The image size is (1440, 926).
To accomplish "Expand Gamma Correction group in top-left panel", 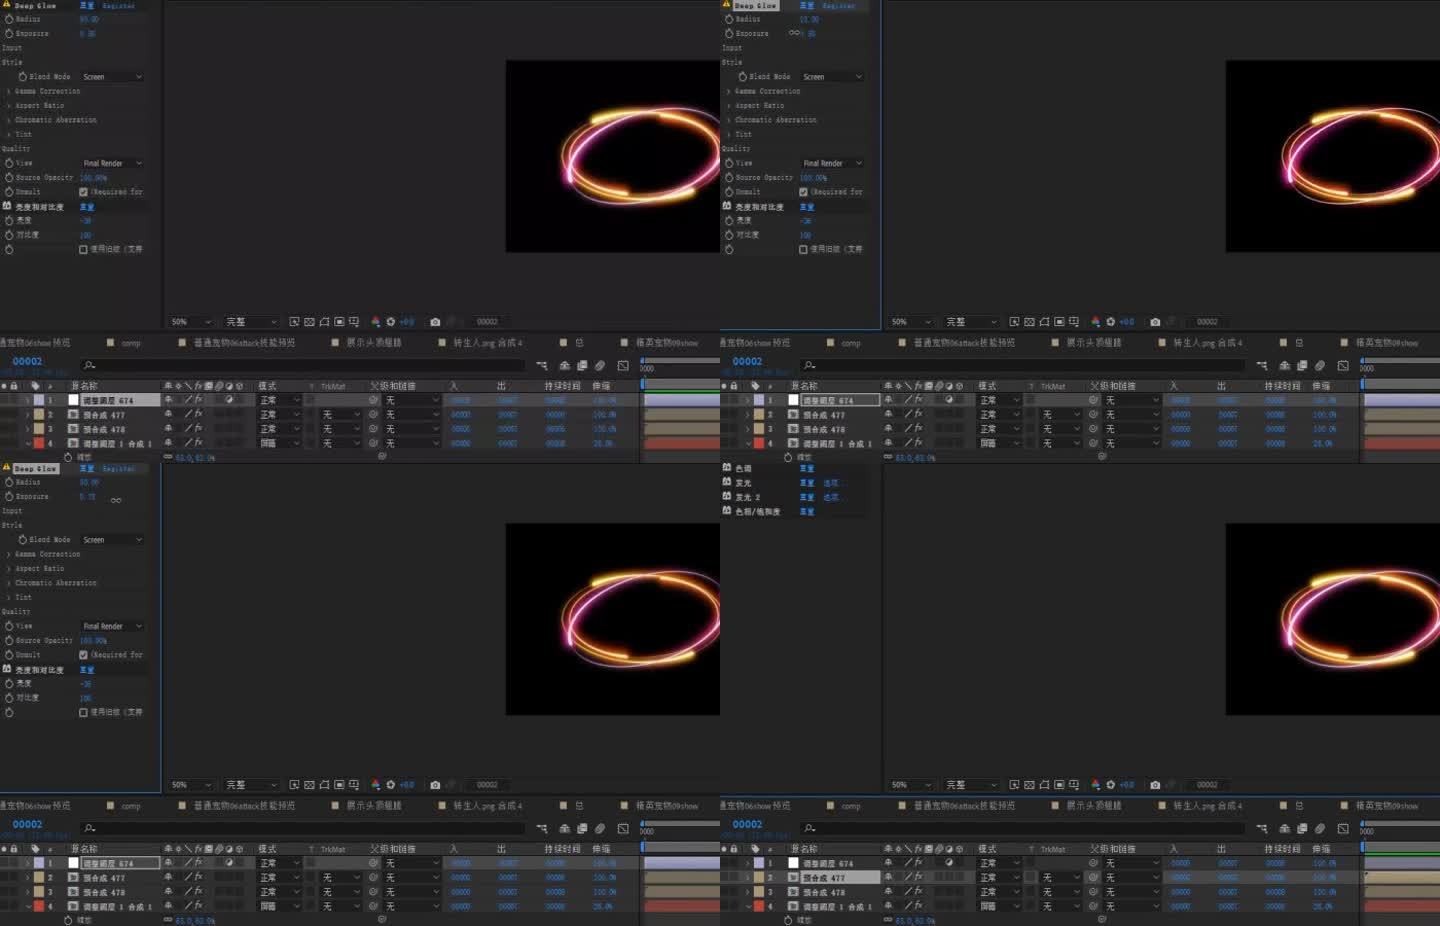I will (x=9, y=91).
